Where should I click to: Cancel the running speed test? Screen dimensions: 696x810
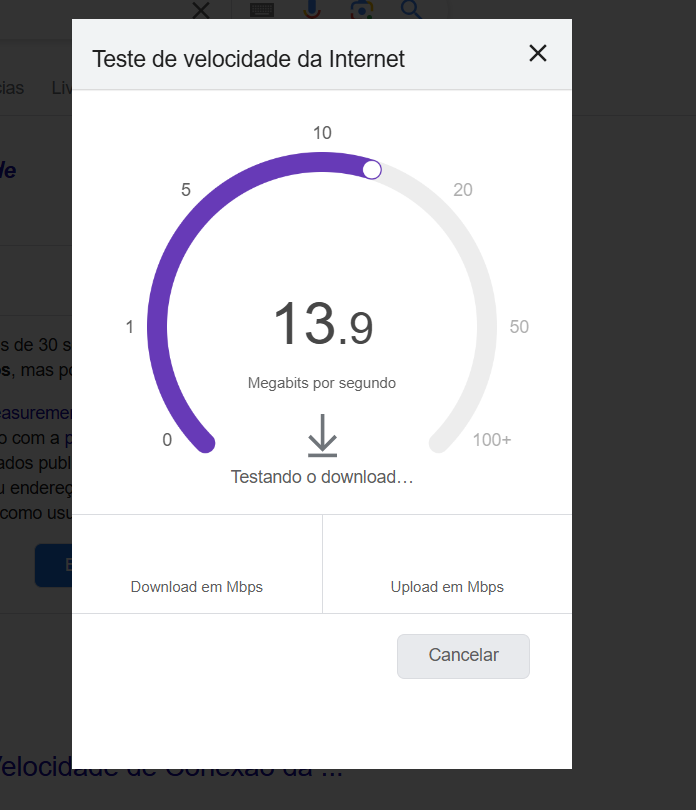[463, 656]
